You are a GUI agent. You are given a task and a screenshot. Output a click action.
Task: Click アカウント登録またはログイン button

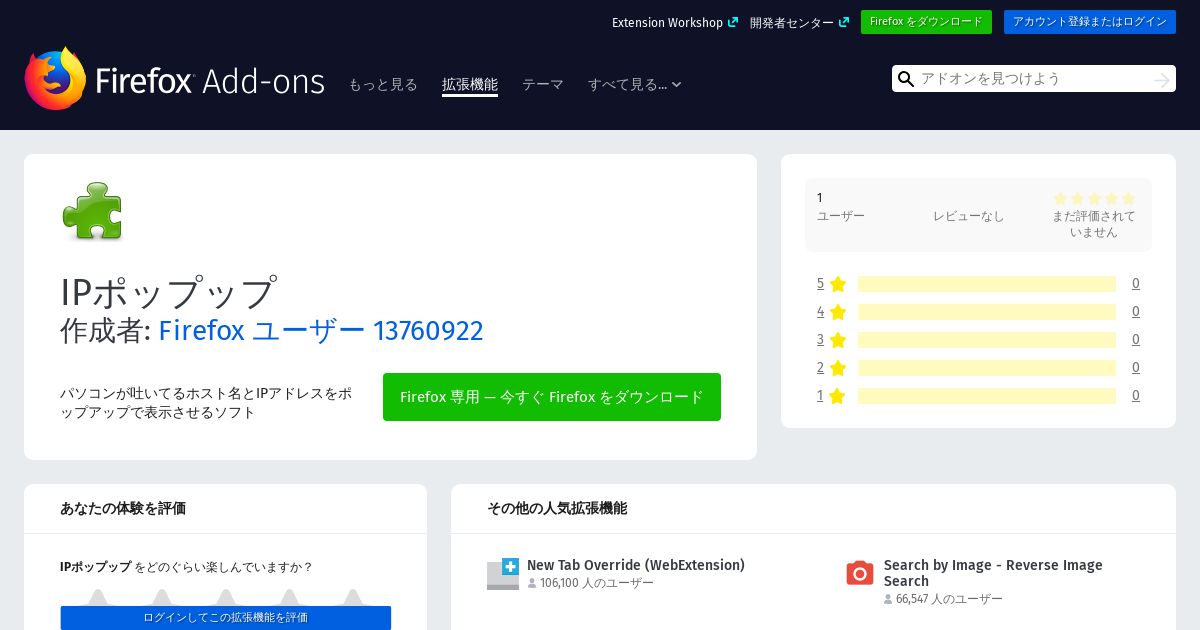click(x=1090, y=22)
